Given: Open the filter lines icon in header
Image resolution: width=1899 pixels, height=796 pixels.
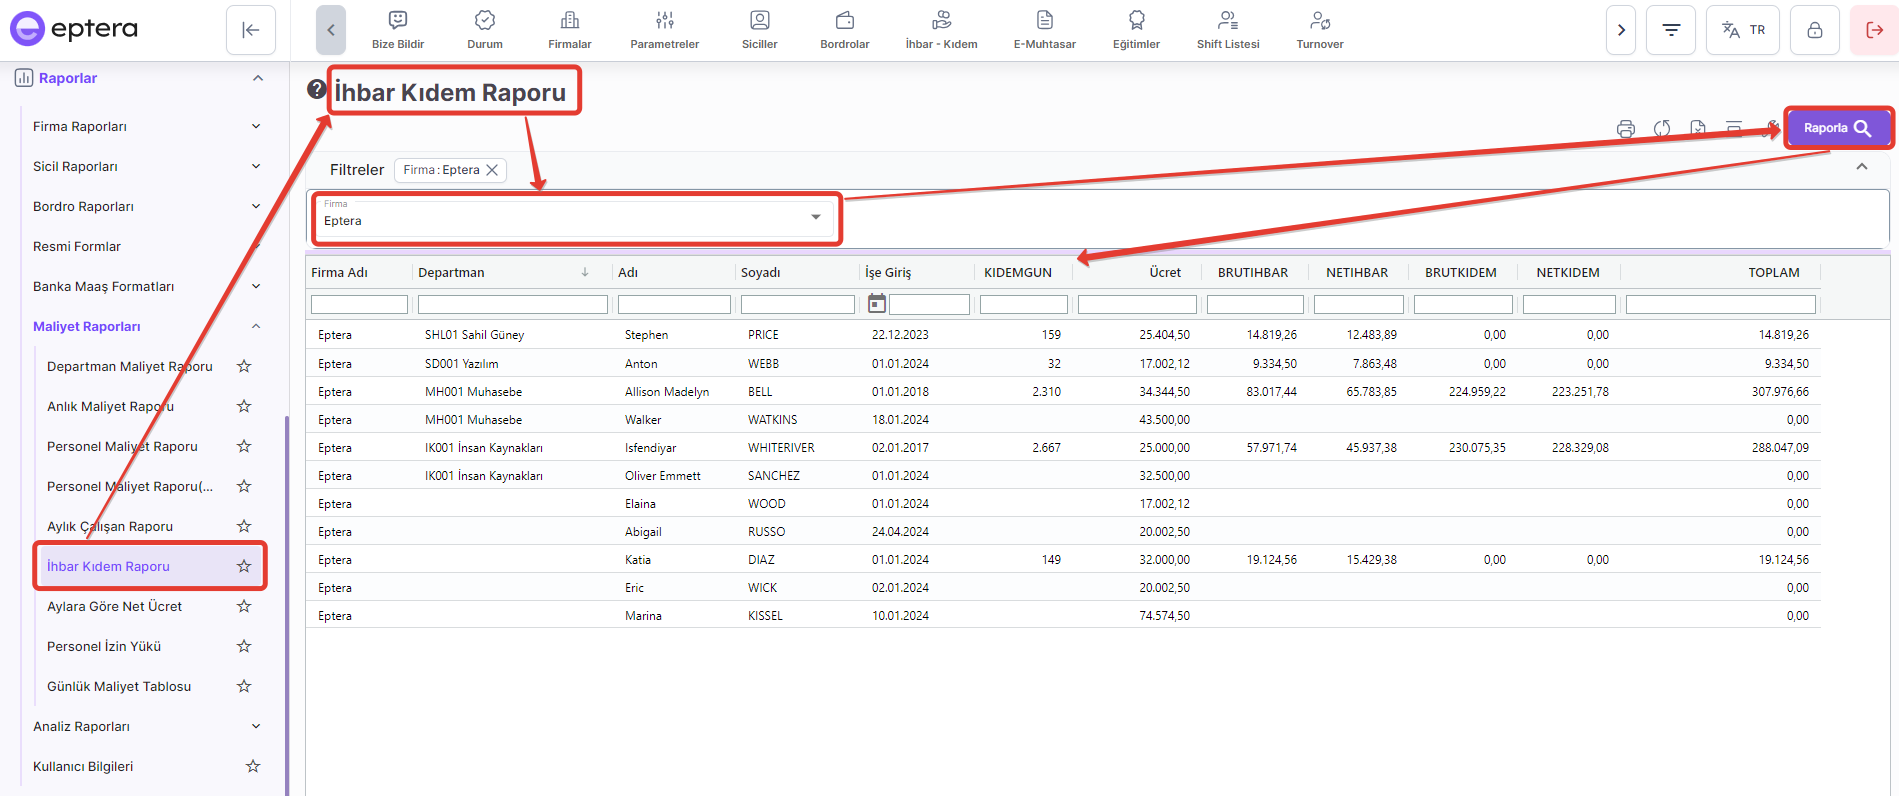Looking at the screenshot, I should tap(1671, 30).
